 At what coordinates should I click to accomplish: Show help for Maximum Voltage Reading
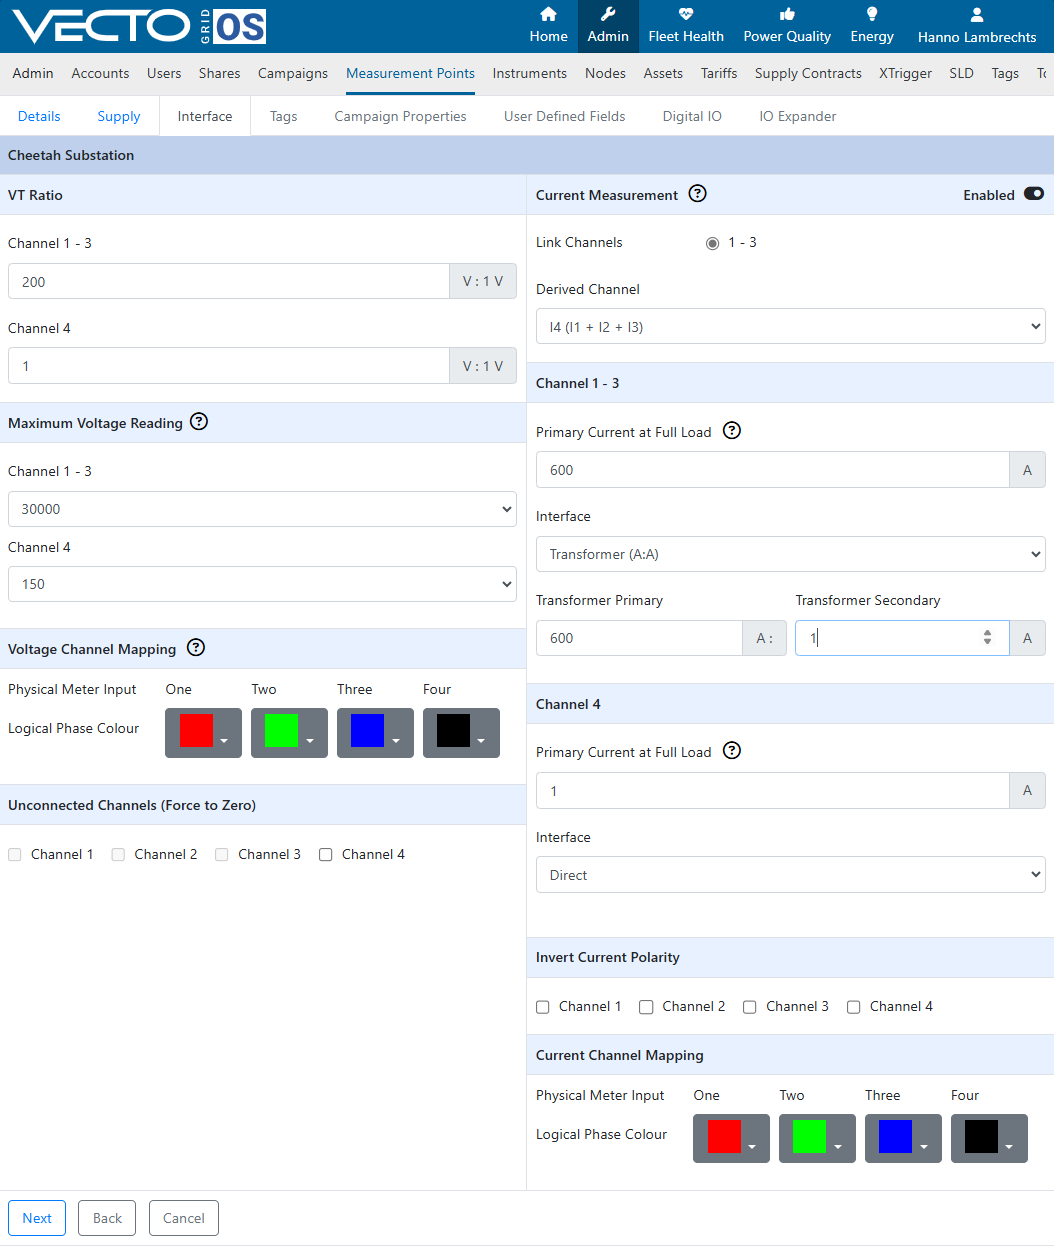(x=199, y=422)
